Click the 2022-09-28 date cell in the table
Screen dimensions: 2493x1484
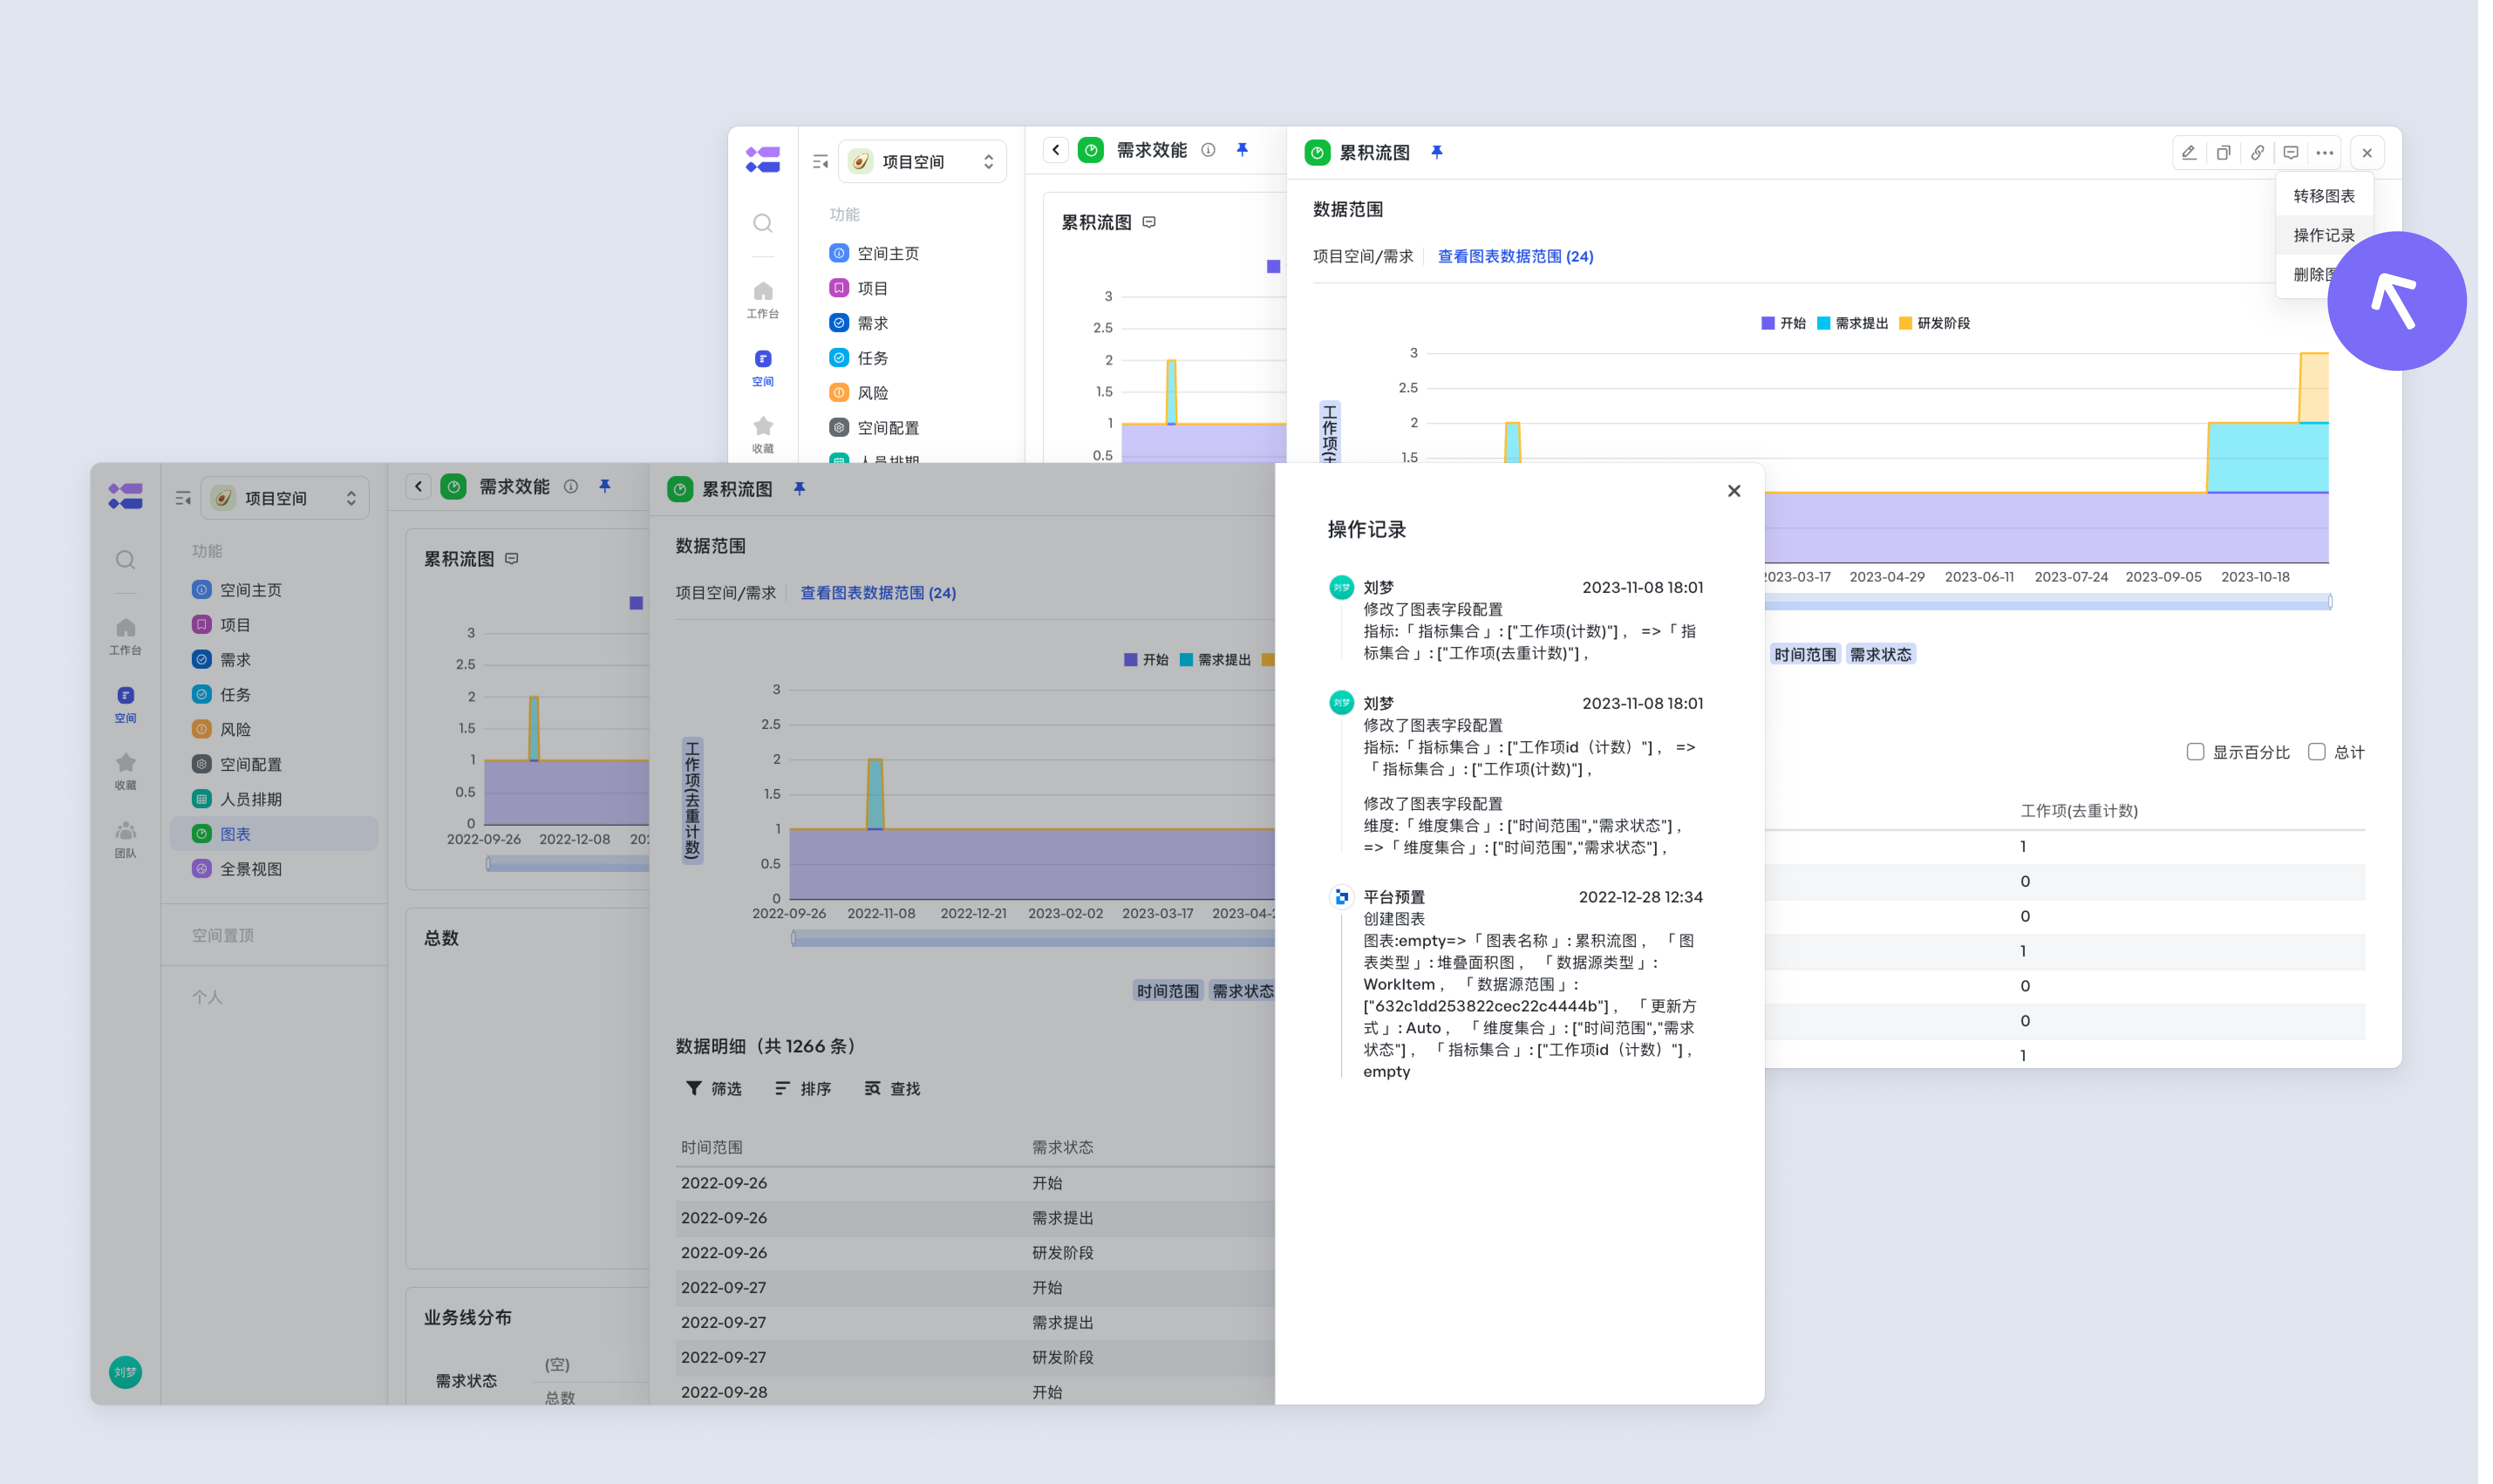724,1392
